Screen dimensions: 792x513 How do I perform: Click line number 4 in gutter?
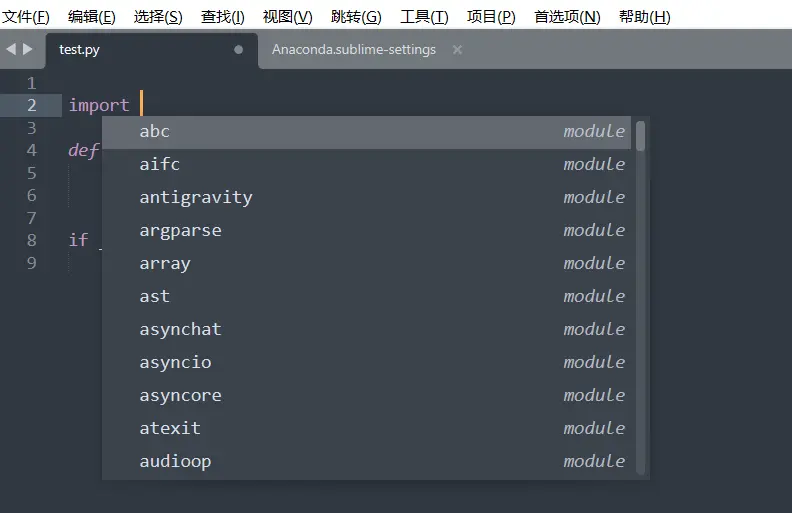pyautogui.click(x=32, y=150)
